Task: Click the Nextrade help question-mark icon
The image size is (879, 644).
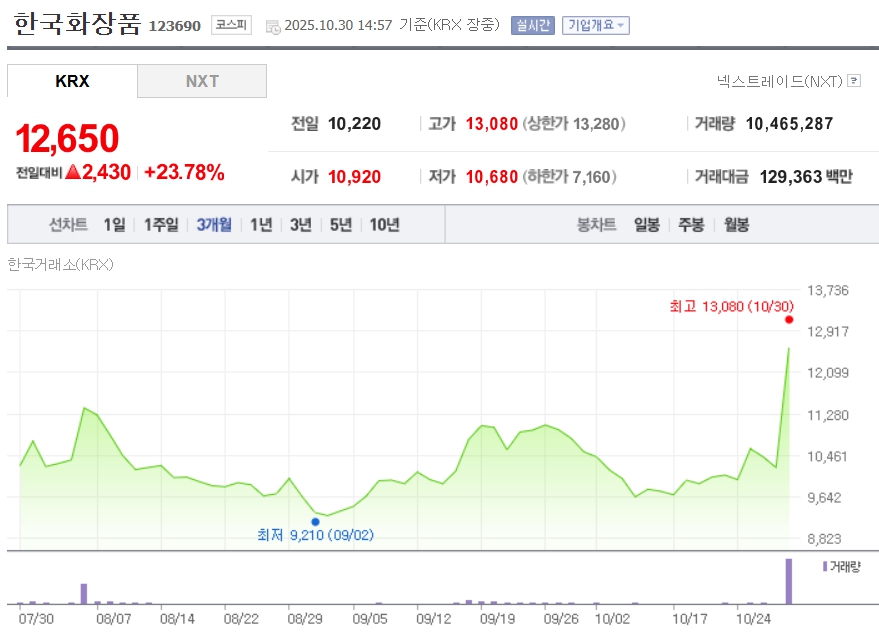Action: (x=853, y=81)
